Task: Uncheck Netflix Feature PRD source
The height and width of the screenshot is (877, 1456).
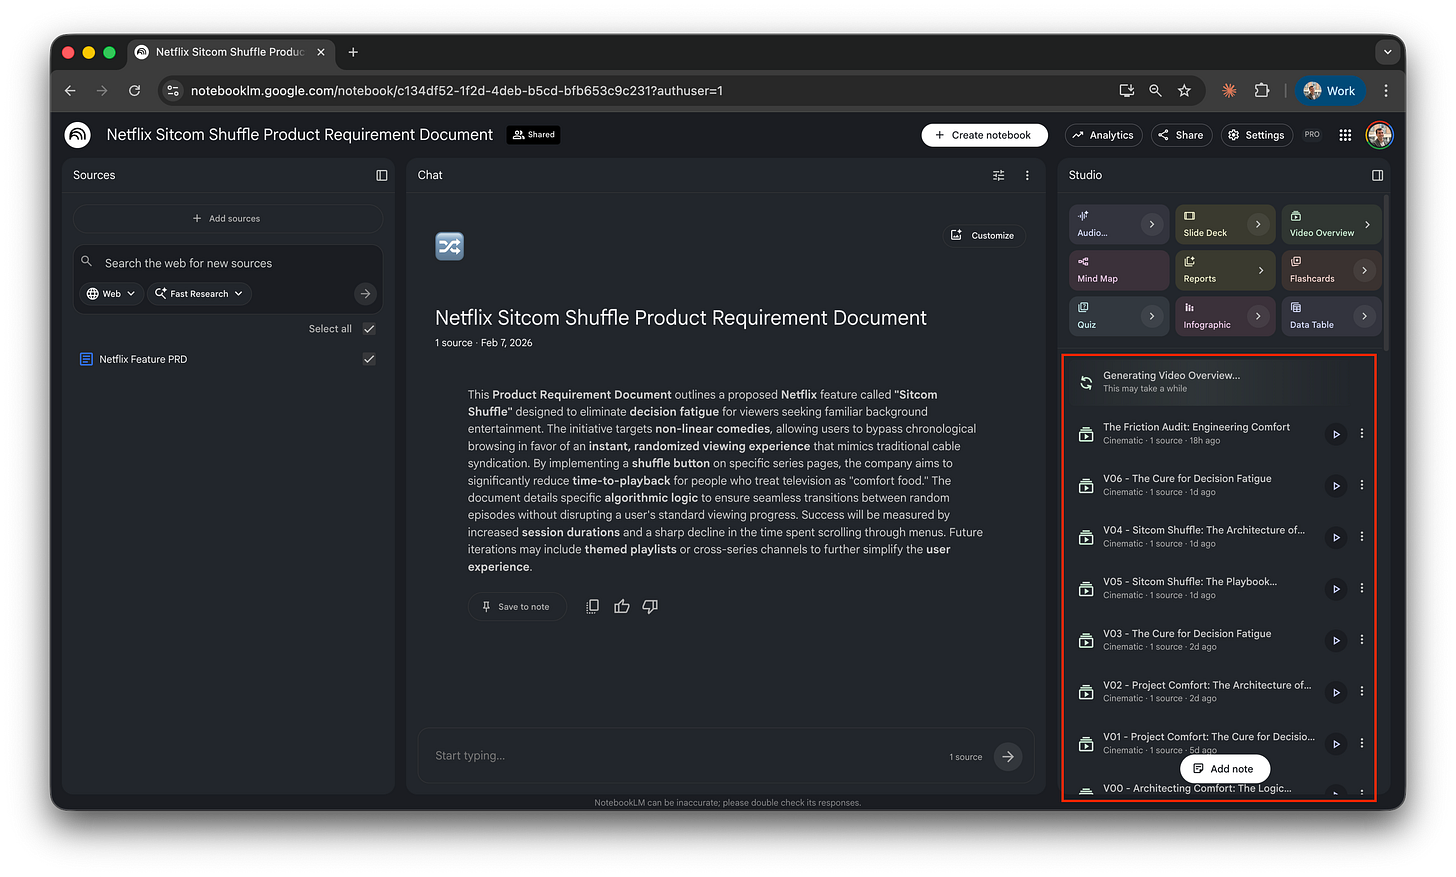Action: click(x=369, y=359)
